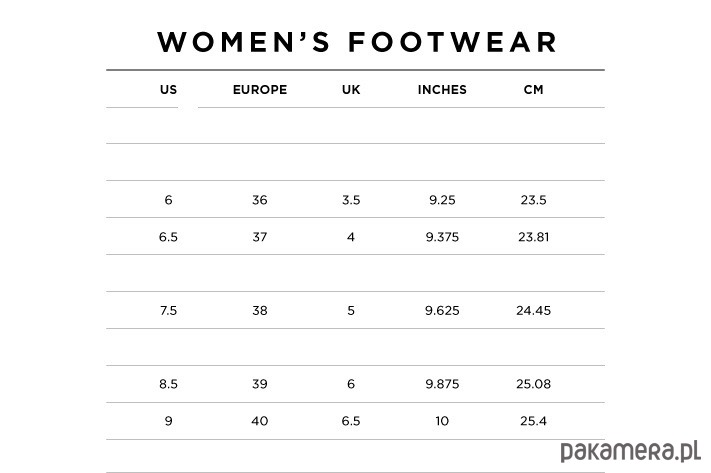Select Europe size 40 cell
This screenshot has height=473, width=711.
point(260,421)
